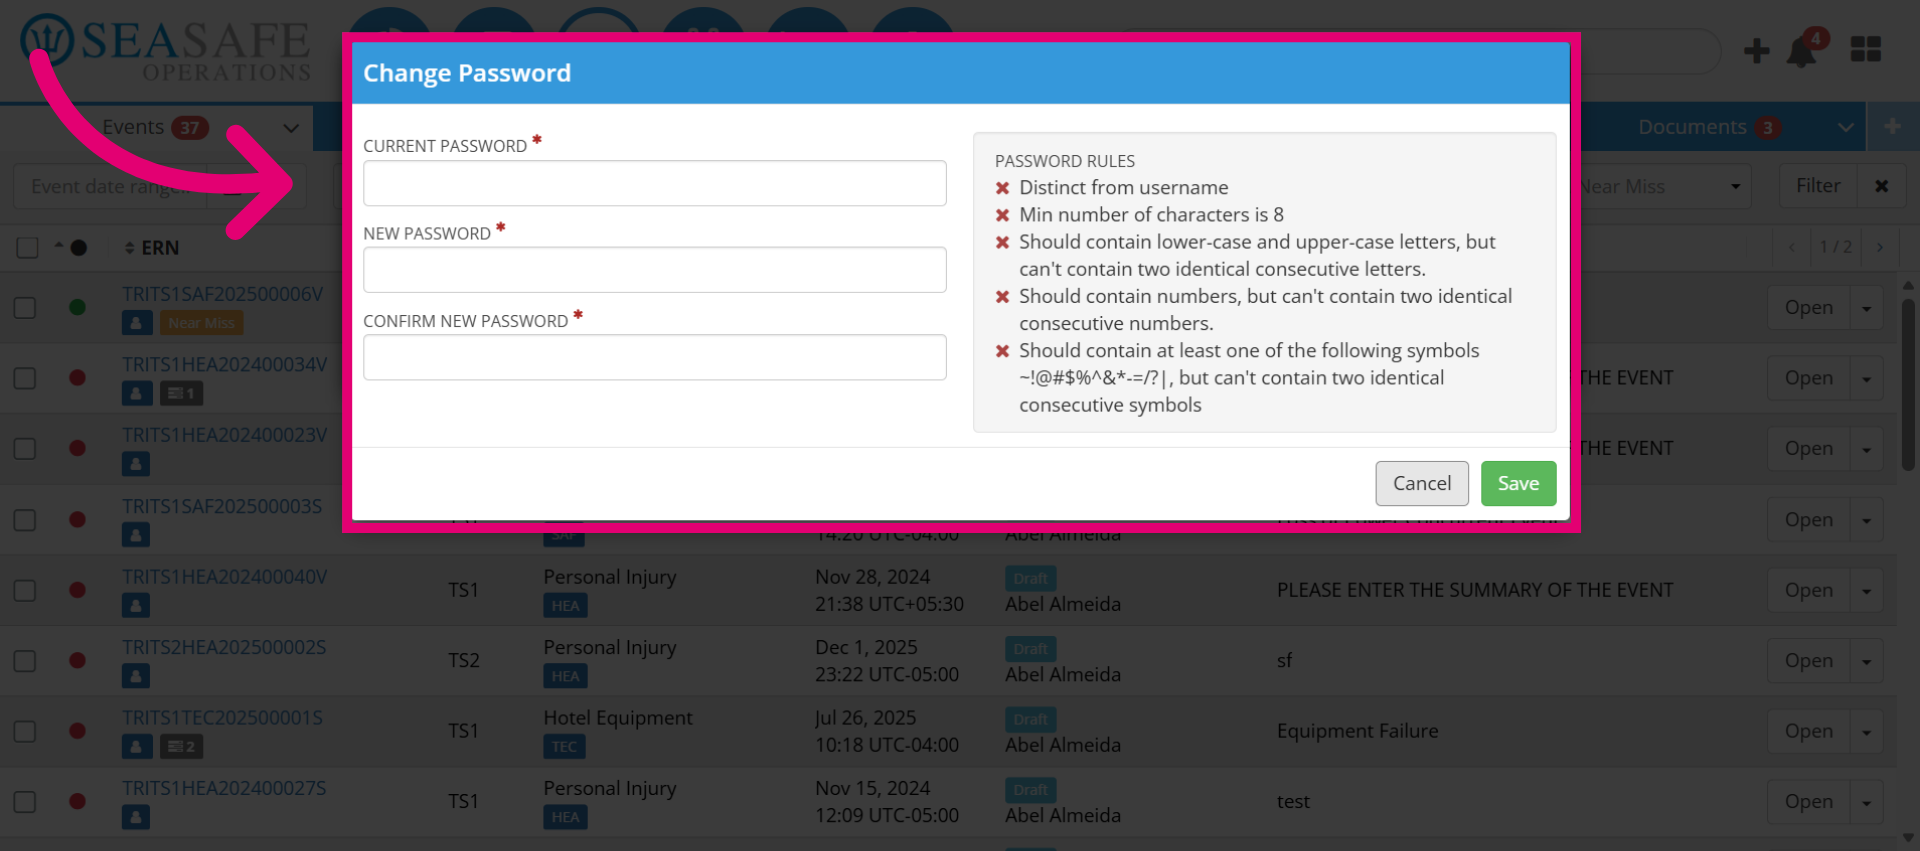
Task: Open event link TRITS1HEA202400034V
Action: click(x=224, y=365)
